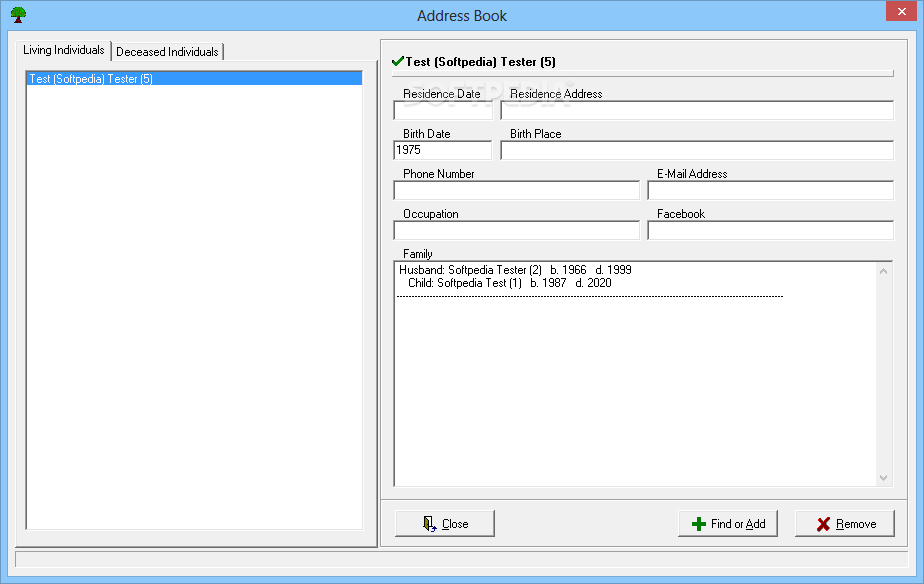Click into the Birth Place field
The height and width of the screenshot is (584, 924).
click(697, 150)
